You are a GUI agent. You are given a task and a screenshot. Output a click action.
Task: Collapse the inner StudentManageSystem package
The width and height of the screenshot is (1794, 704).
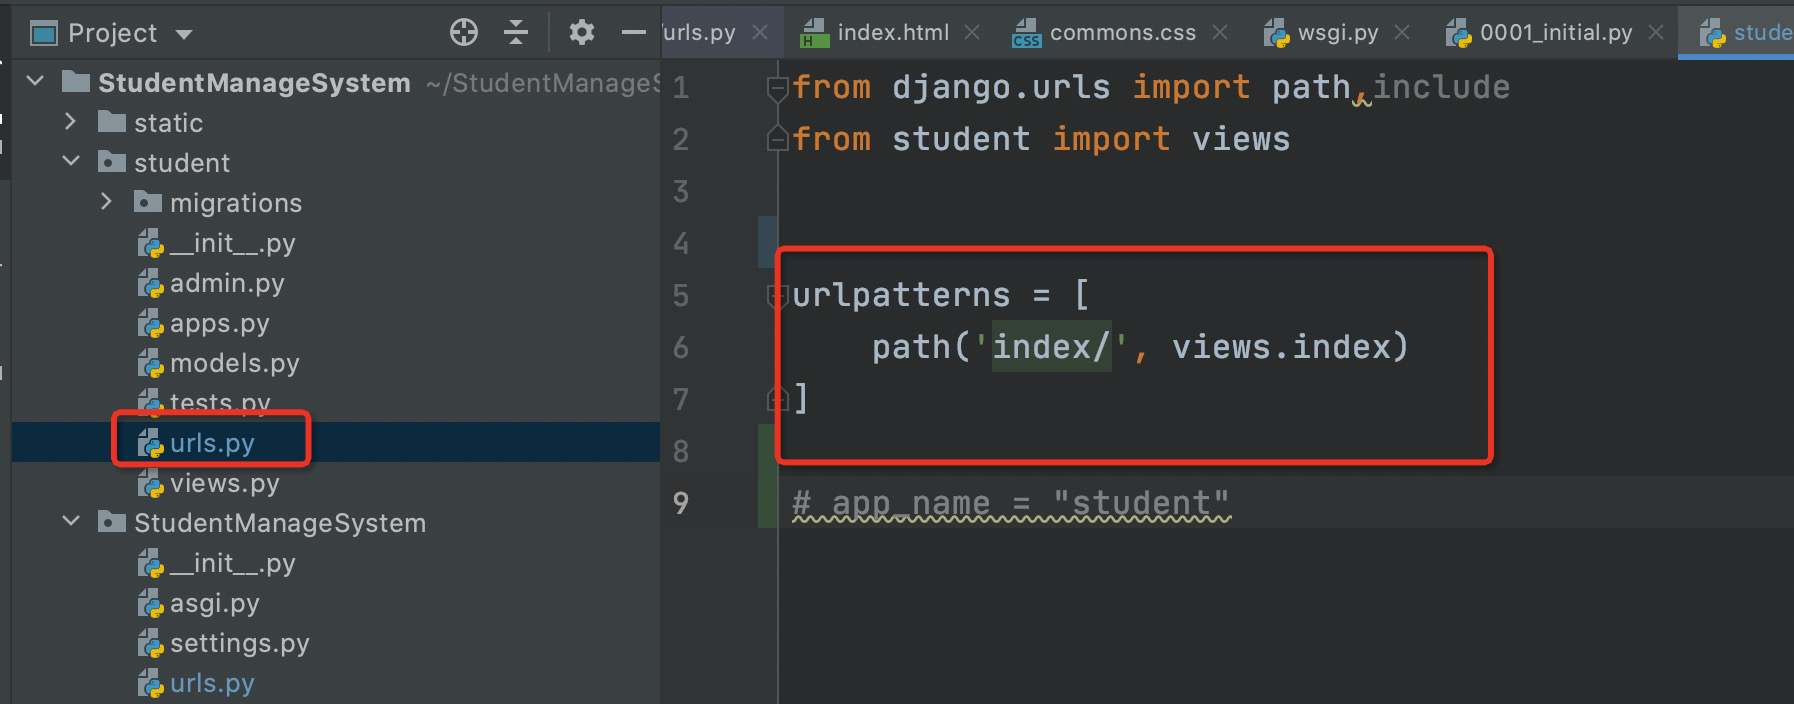click(71, 521)
